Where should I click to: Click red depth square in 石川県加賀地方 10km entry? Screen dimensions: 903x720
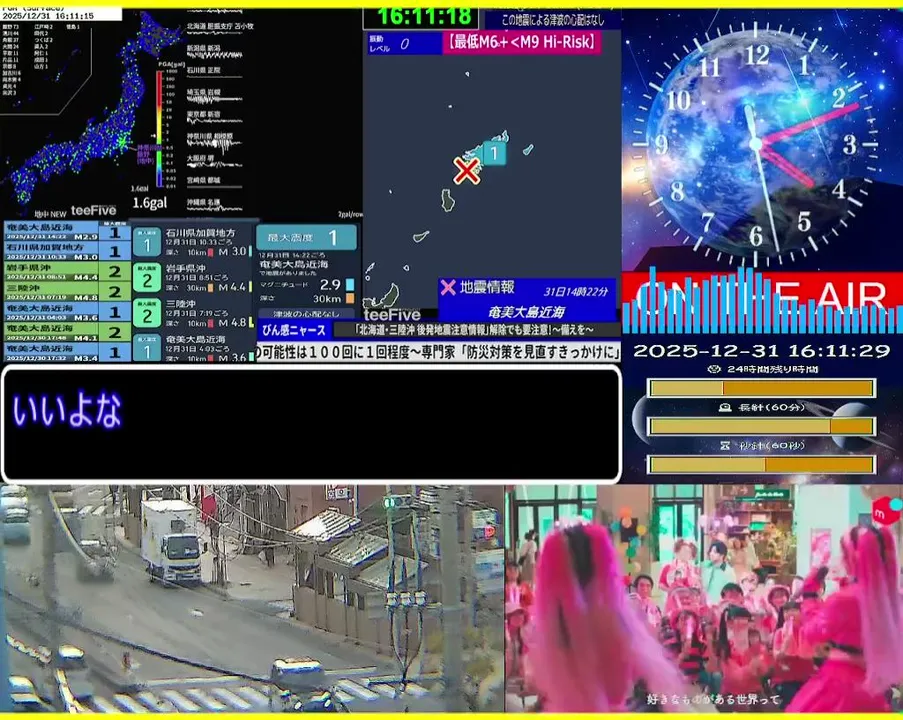[x=211, y=252]
